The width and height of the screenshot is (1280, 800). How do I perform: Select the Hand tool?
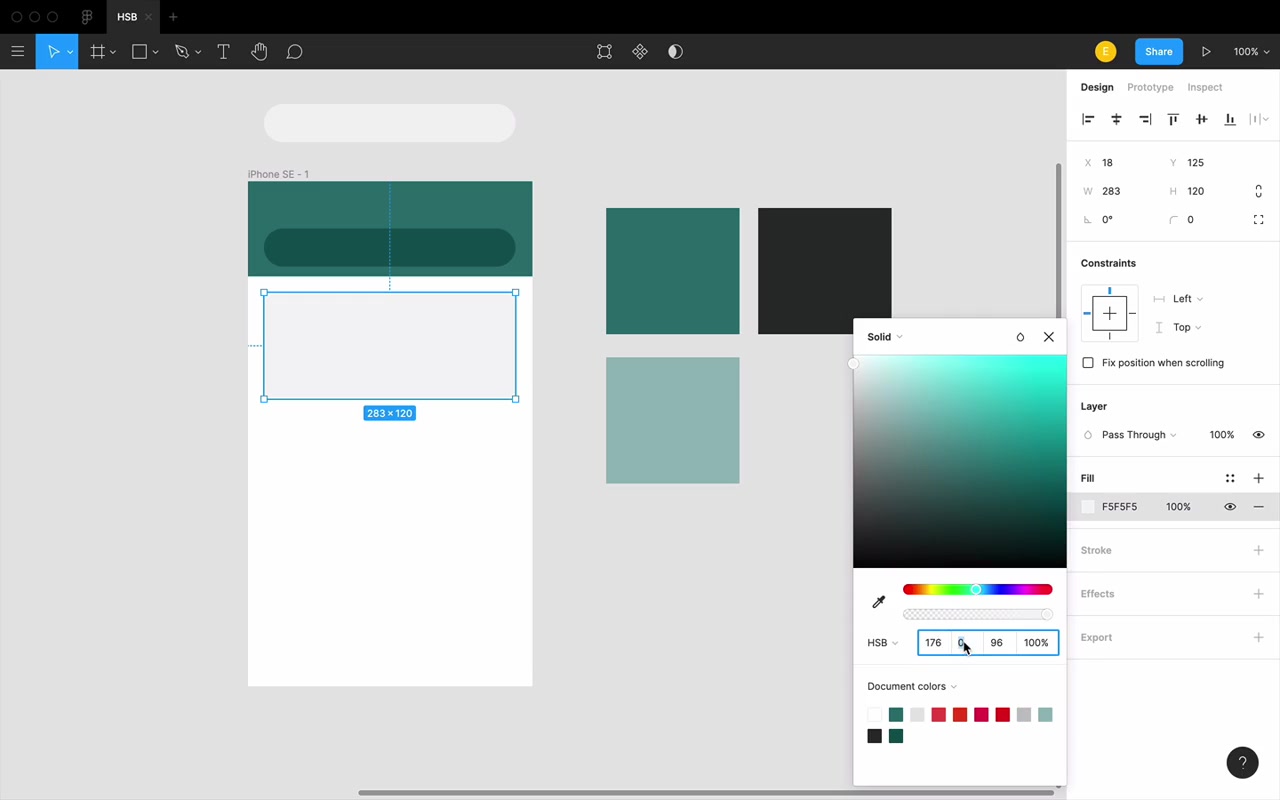[259, 52]
